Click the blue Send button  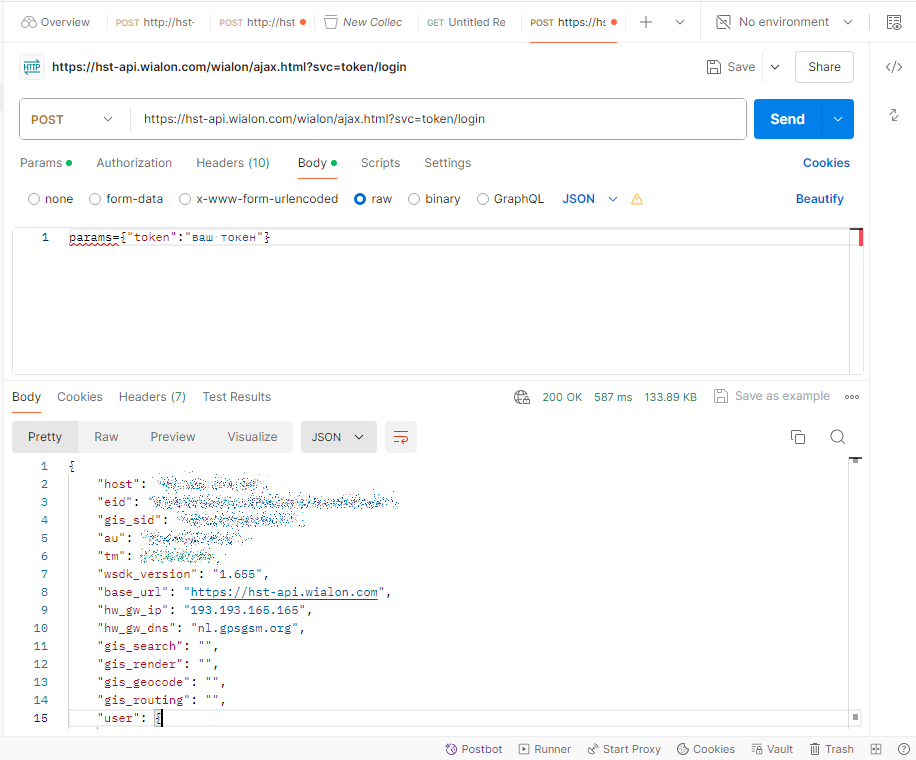click(x=786, y=119)
